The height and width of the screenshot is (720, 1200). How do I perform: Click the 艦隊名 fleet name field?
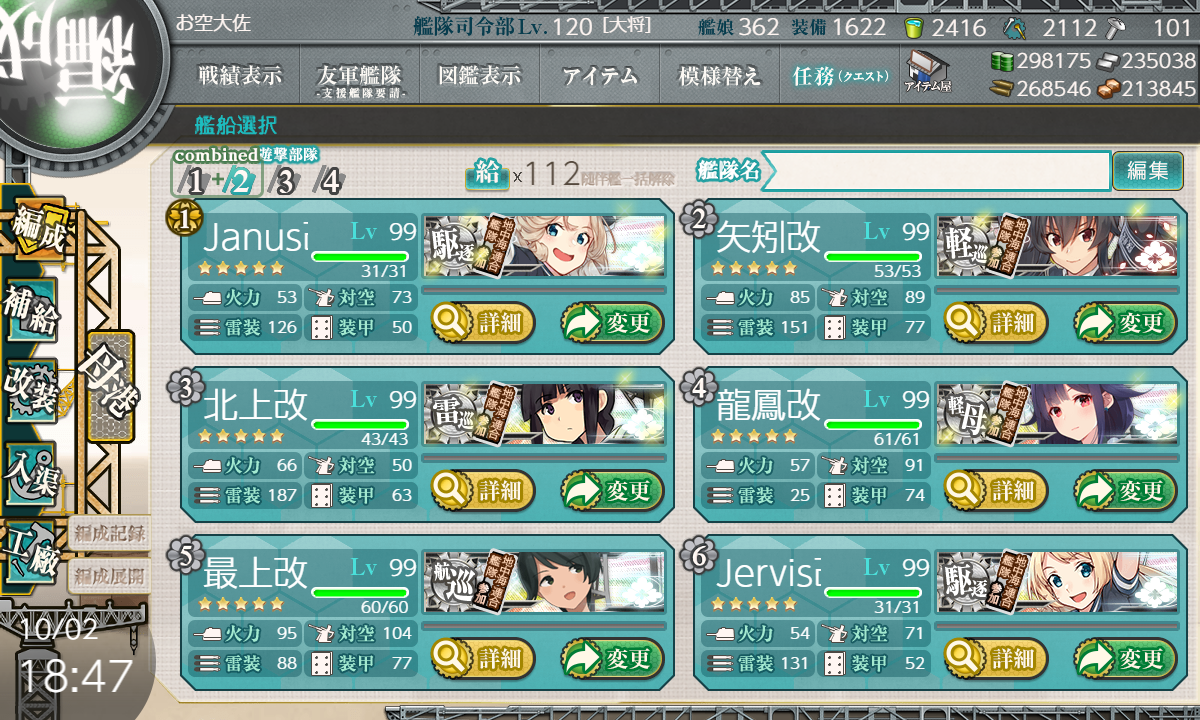[935, 171]
